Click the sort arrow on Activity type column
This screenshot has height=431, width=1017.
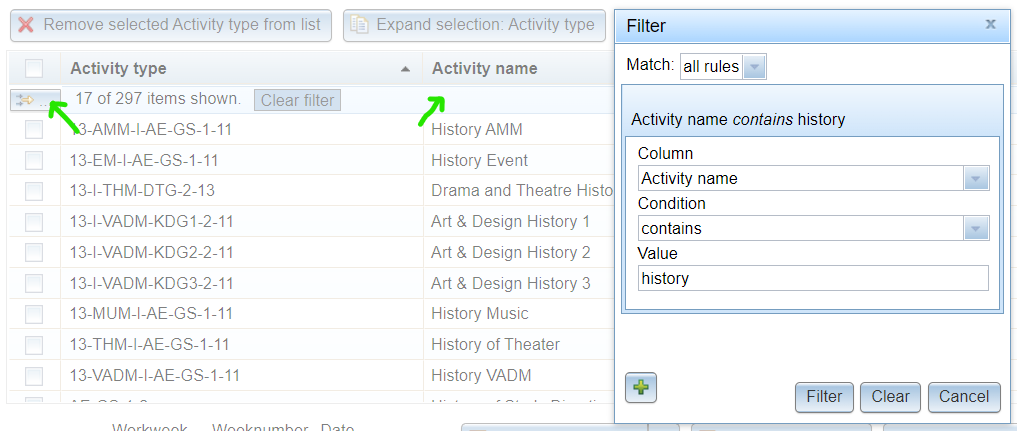[x=405, y=69]
